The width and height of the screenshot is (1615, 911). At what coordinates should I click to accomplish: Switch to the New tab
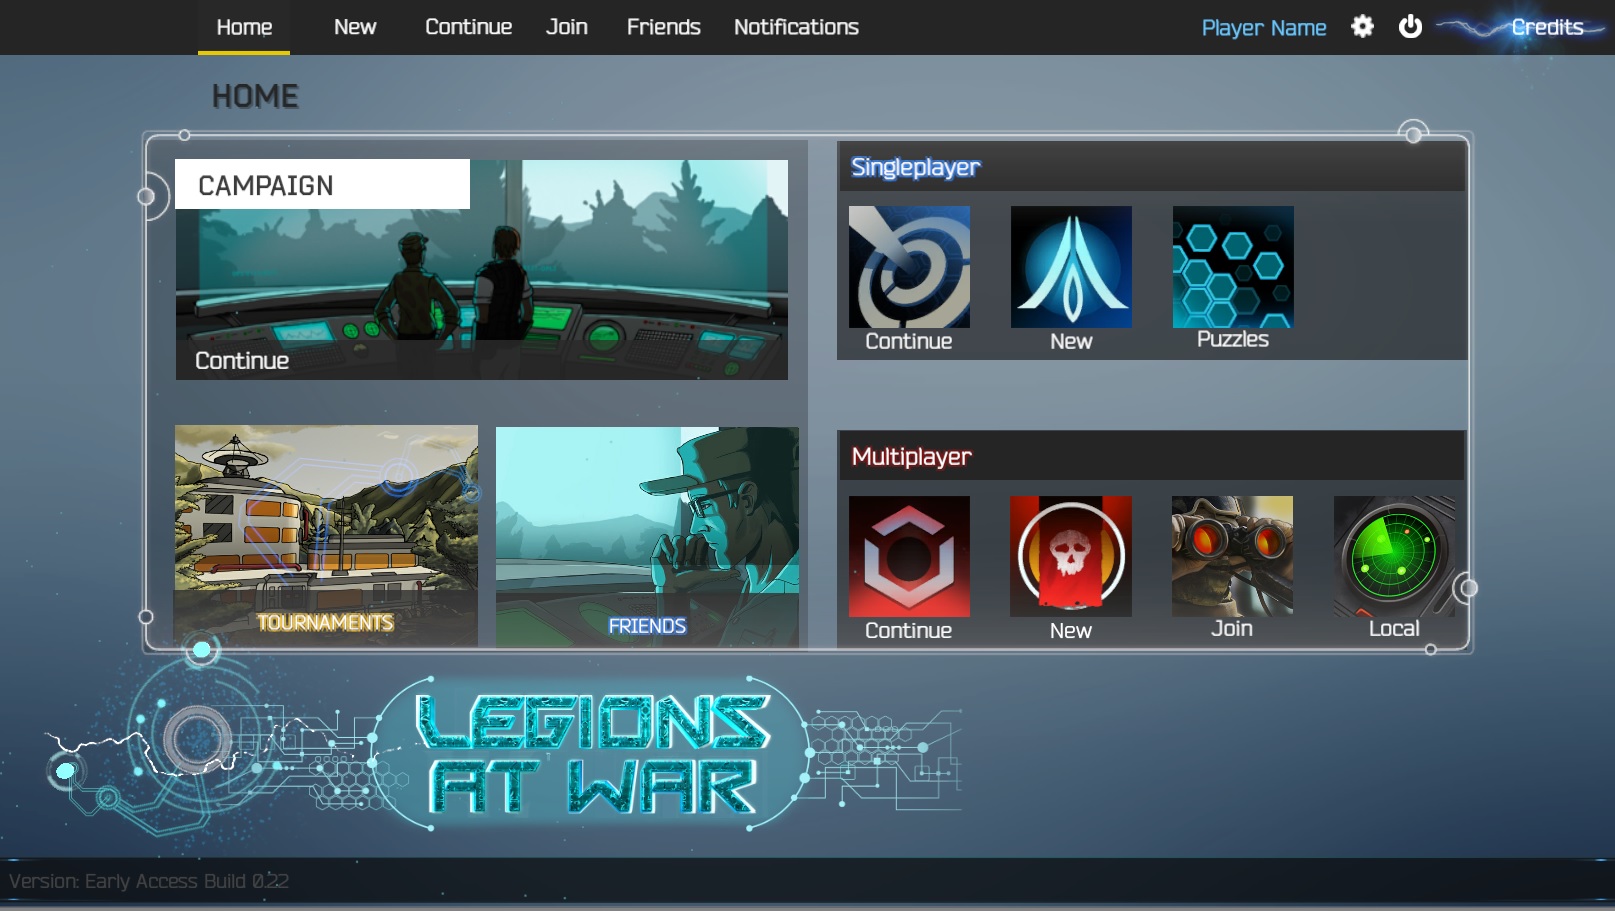355,27
